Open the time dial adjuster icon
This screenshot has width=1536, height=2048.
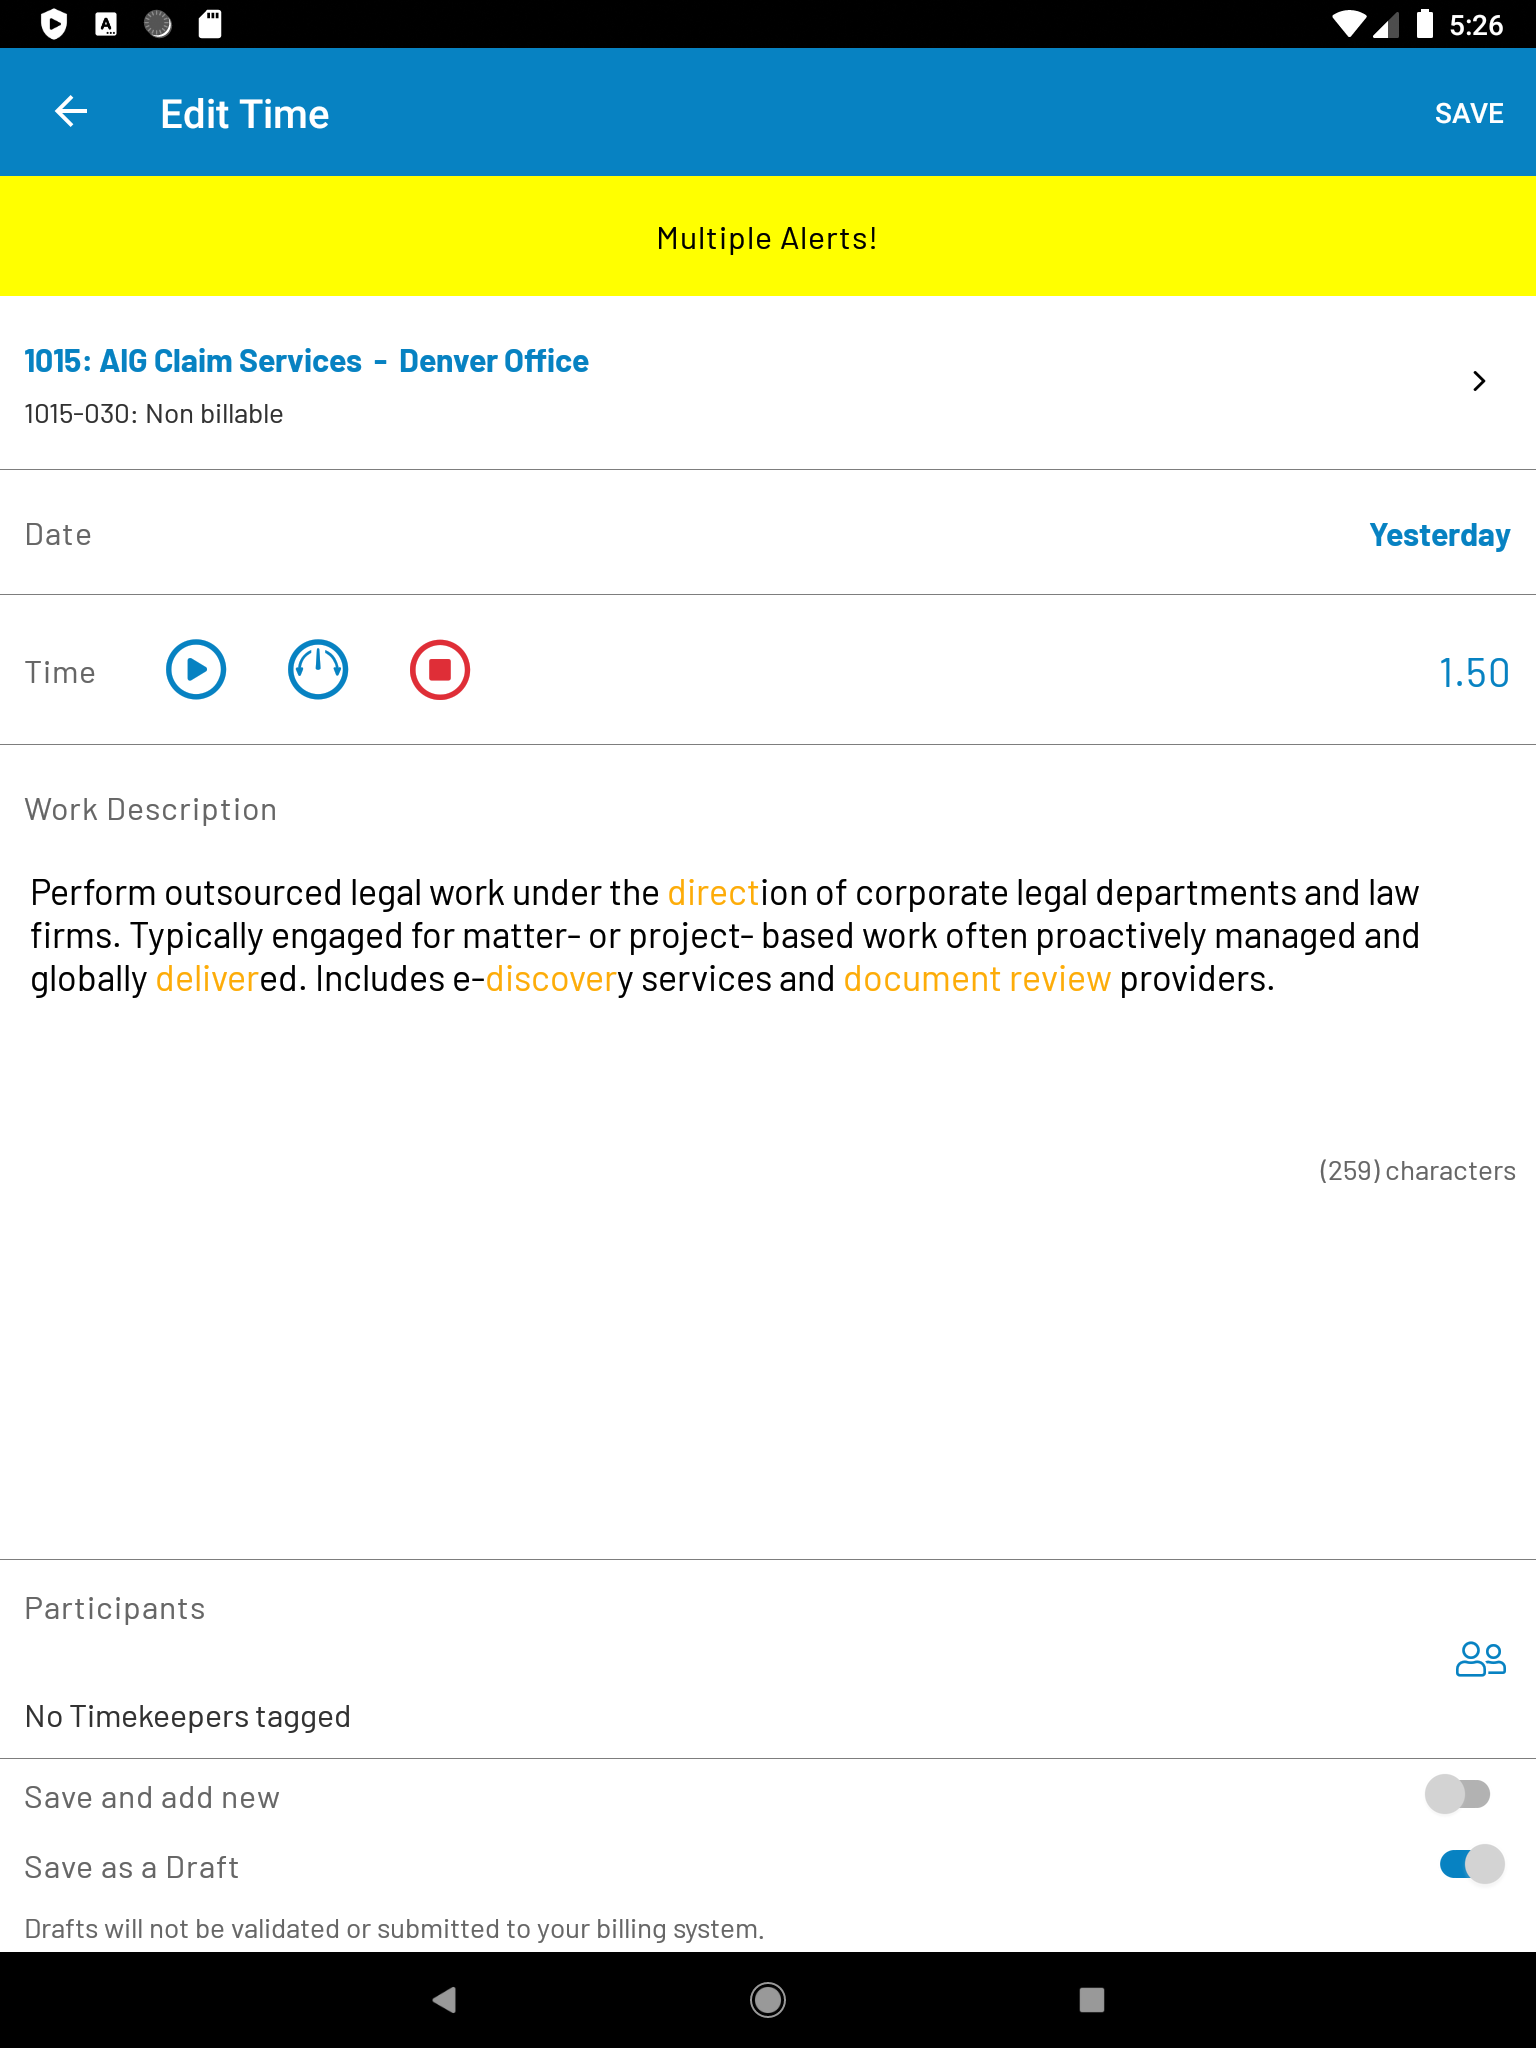point(318,670)
